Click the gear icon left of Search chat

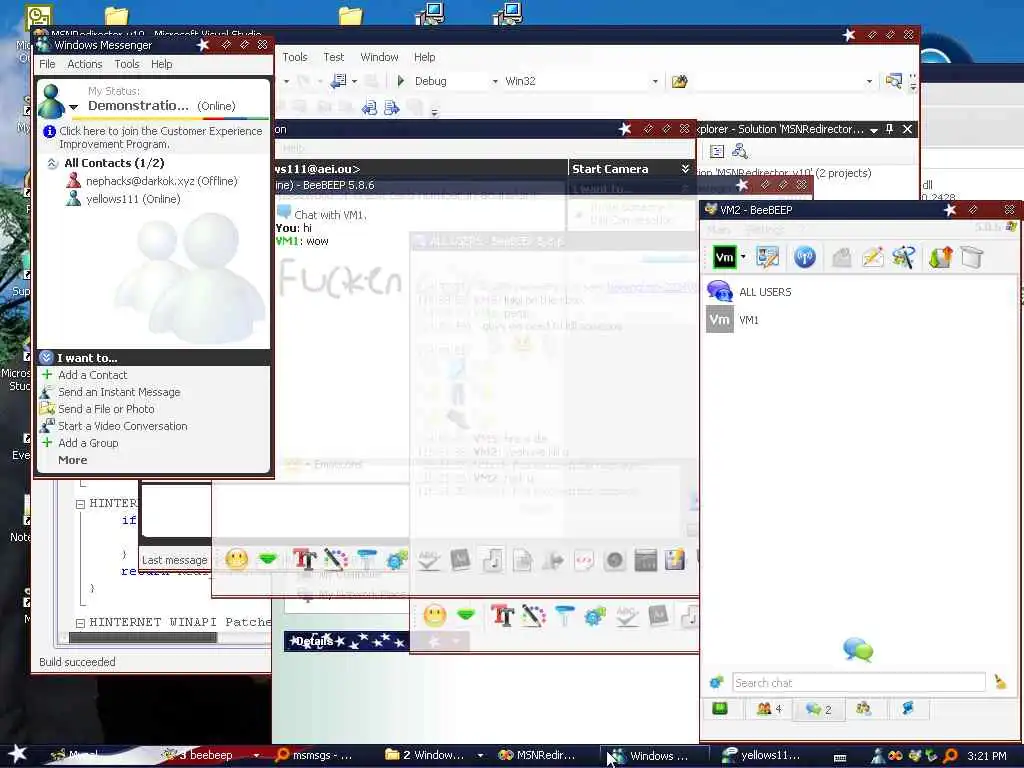tap(716, 682)
